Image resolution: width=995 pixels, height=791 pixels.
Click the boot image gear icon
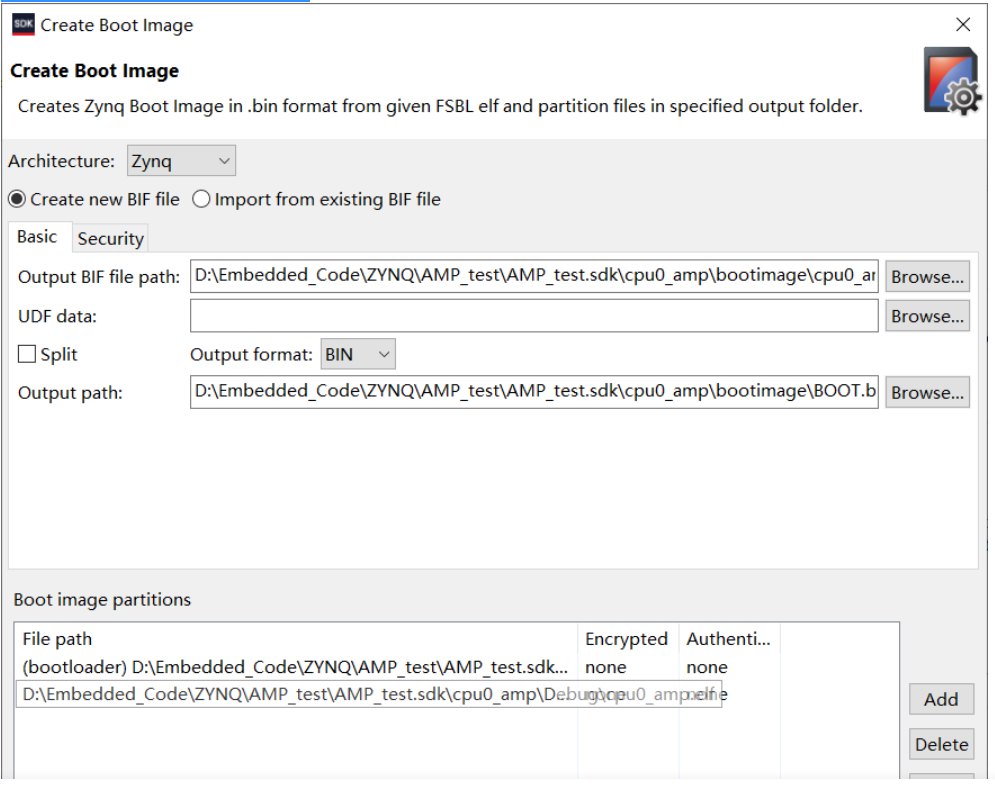point(951,81)
